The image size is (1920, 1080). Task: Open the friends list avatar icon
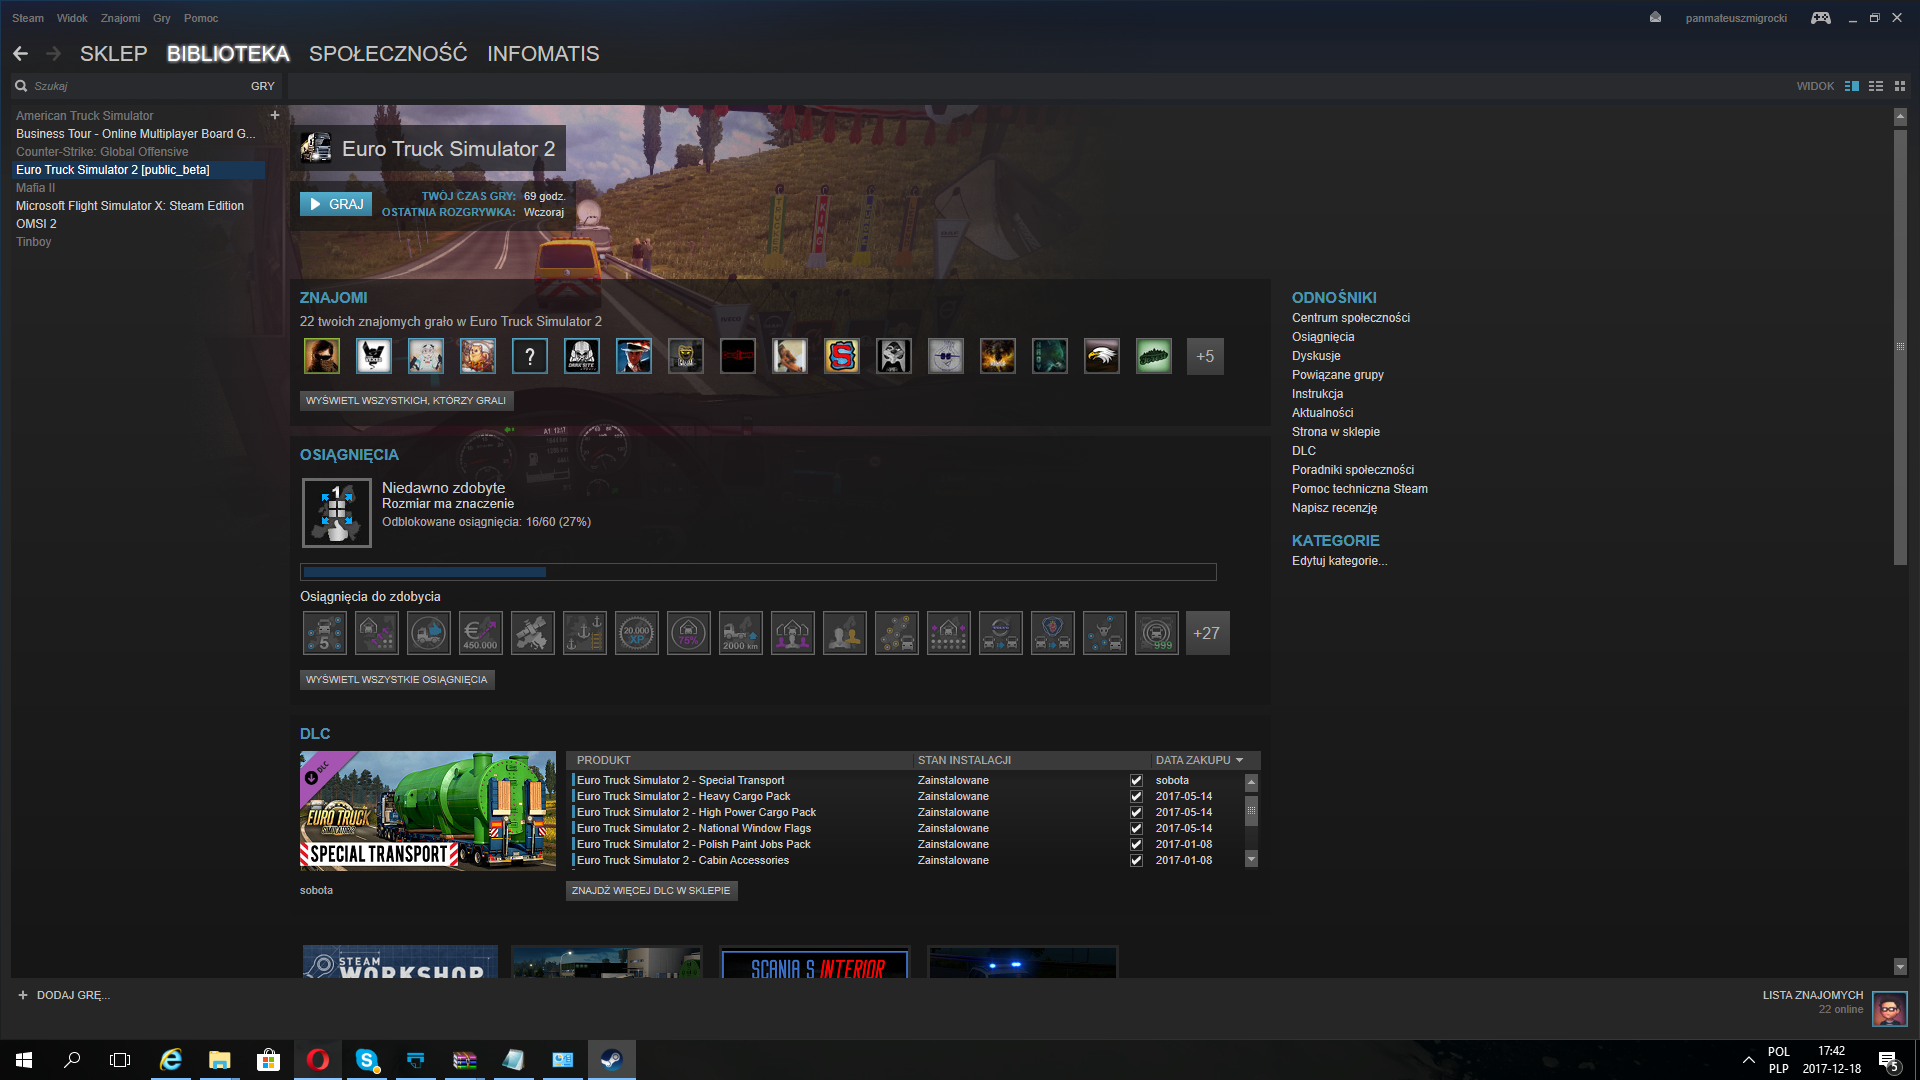(1889, 1009)
